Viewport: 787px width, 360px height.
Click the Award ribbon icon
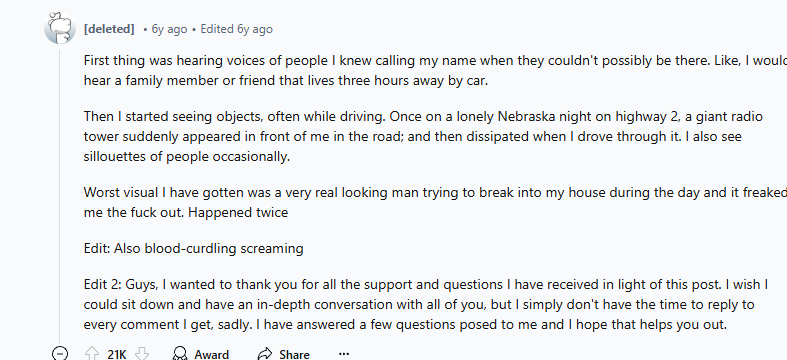180,354
